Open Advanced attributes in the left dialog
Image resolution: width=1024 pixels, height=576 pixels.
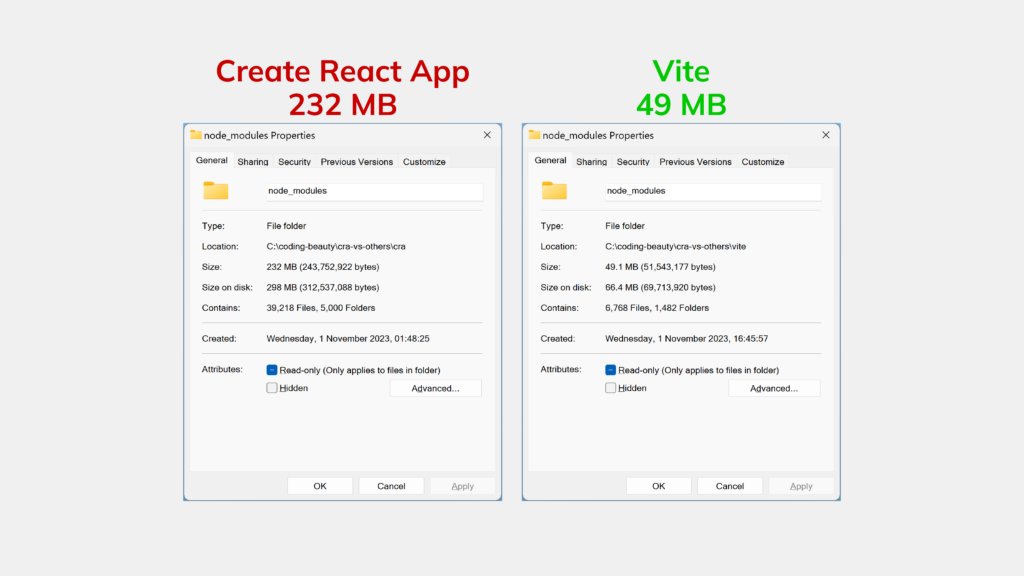click(435, 388)
